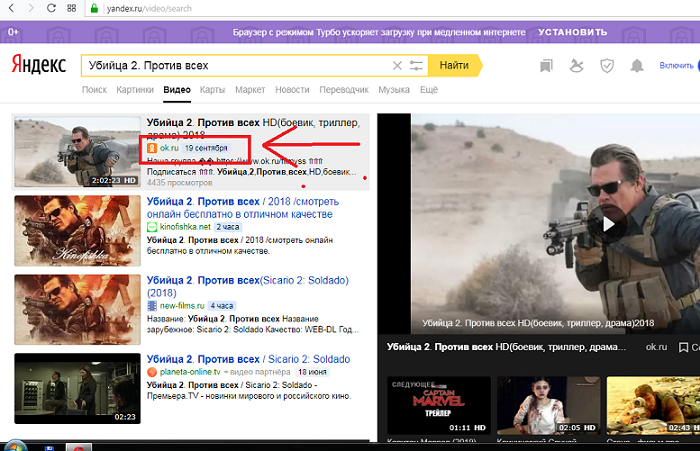Save the video with the bookmark icon
The height and width of the screenshot is (451, 700).
click(x=683, y=347)
